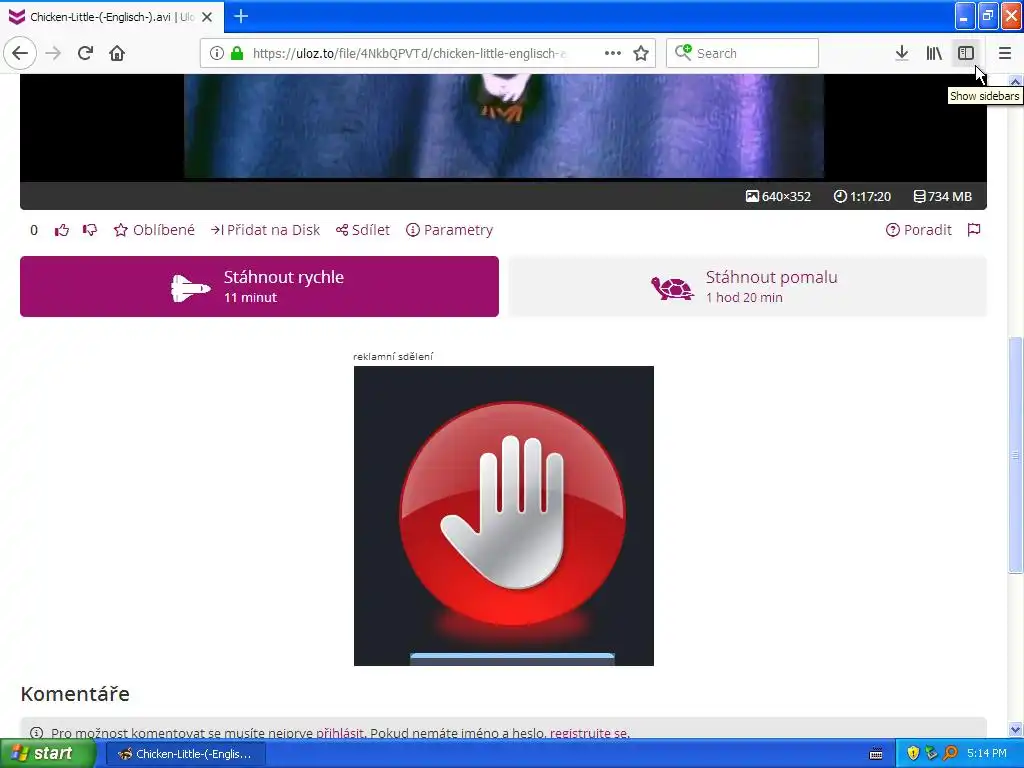1024x768 pixels.
Task: Click the URL address field
Action: coord(409,53)
